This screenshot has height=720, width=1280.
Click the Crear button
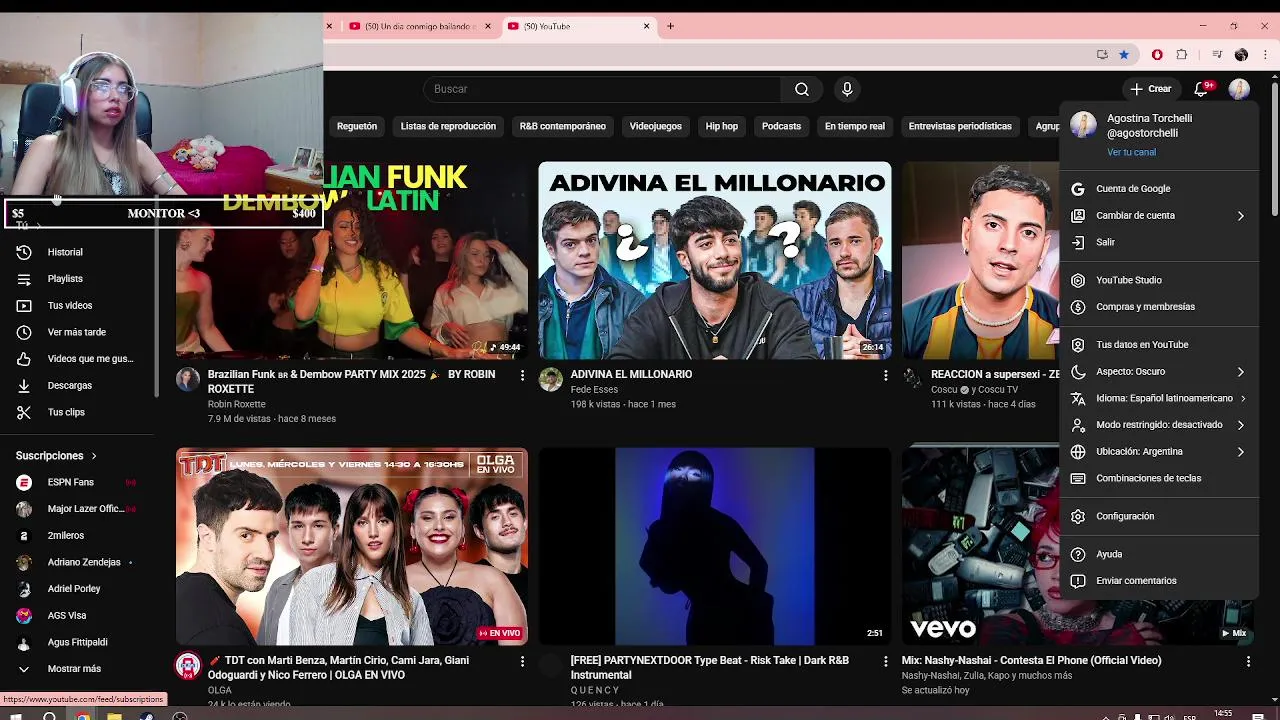[x=1150, y=89]
